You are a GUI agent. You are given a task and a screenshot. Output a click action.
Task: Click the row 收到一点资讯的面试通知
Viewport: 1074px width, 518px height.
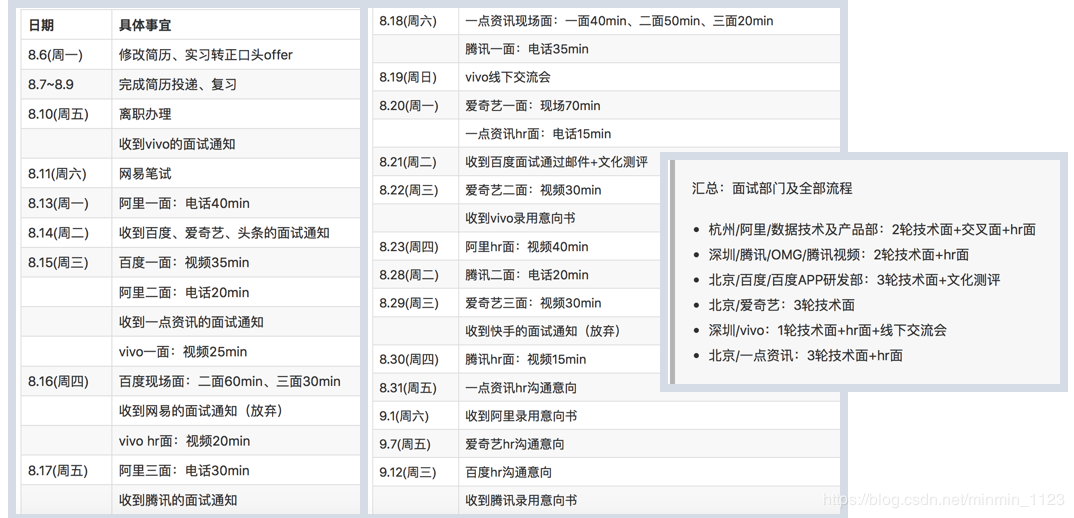(x=190, y=322)
